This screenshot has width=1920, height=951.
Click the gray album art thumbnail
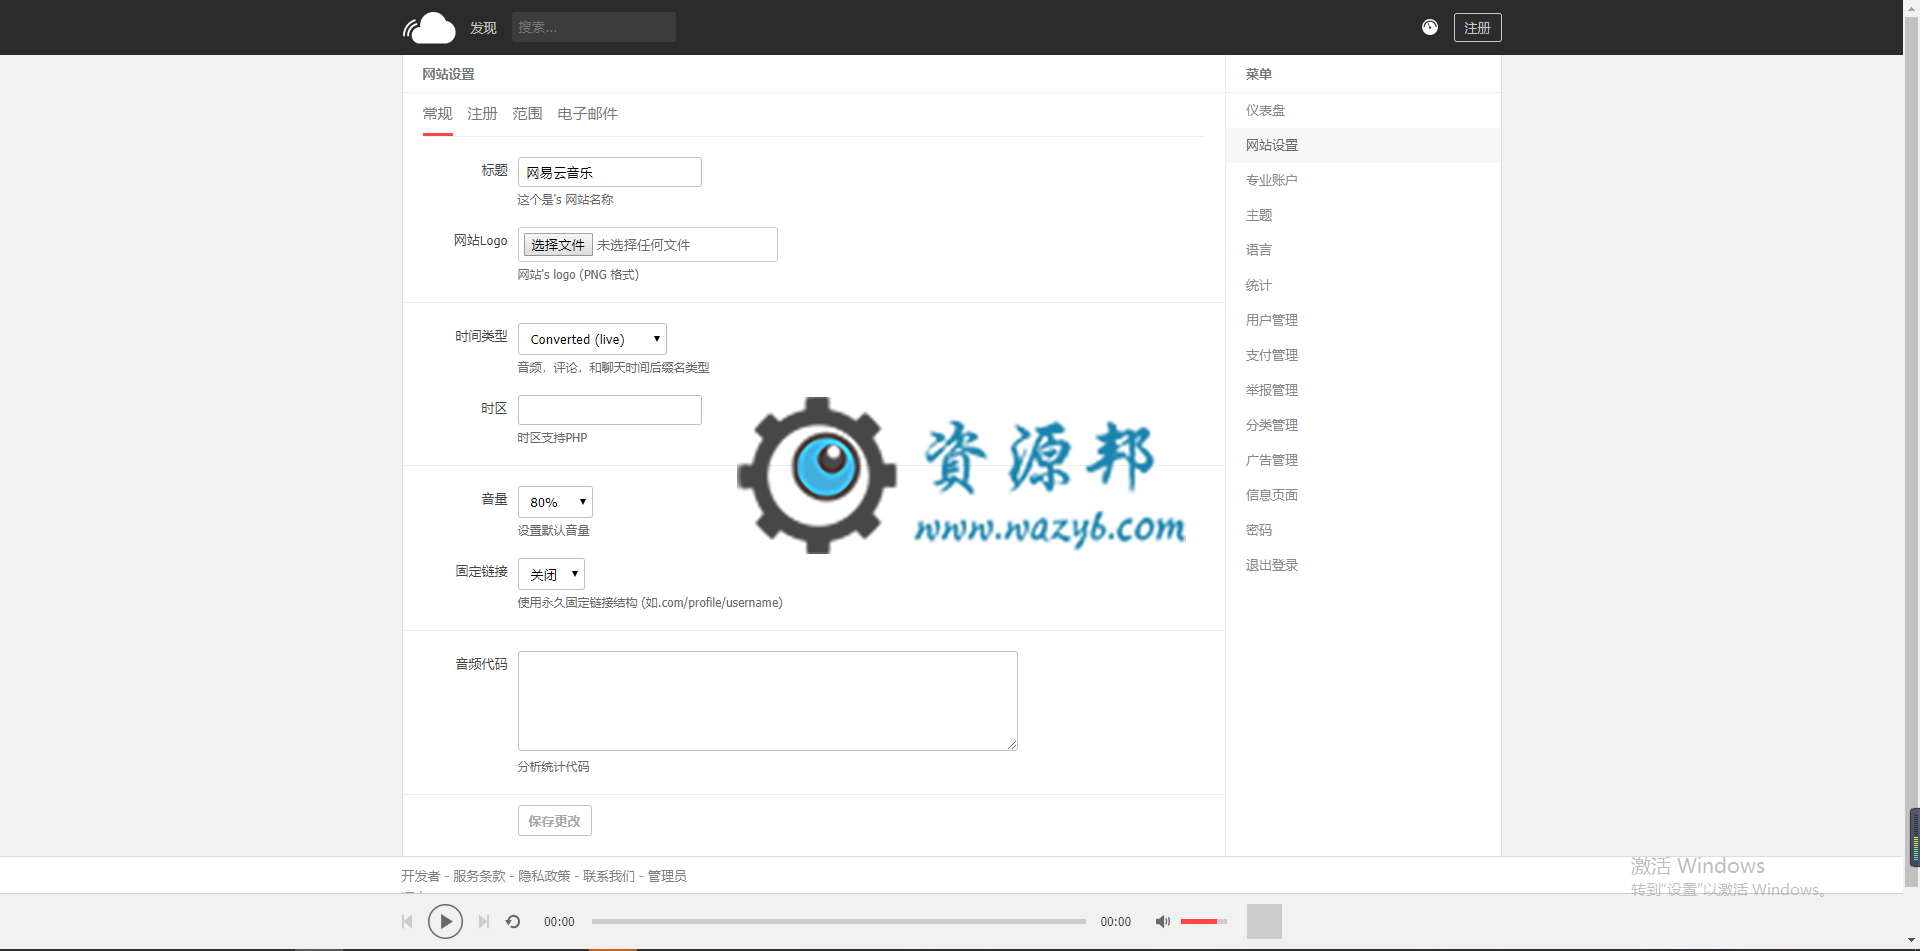click(1264, 921)
